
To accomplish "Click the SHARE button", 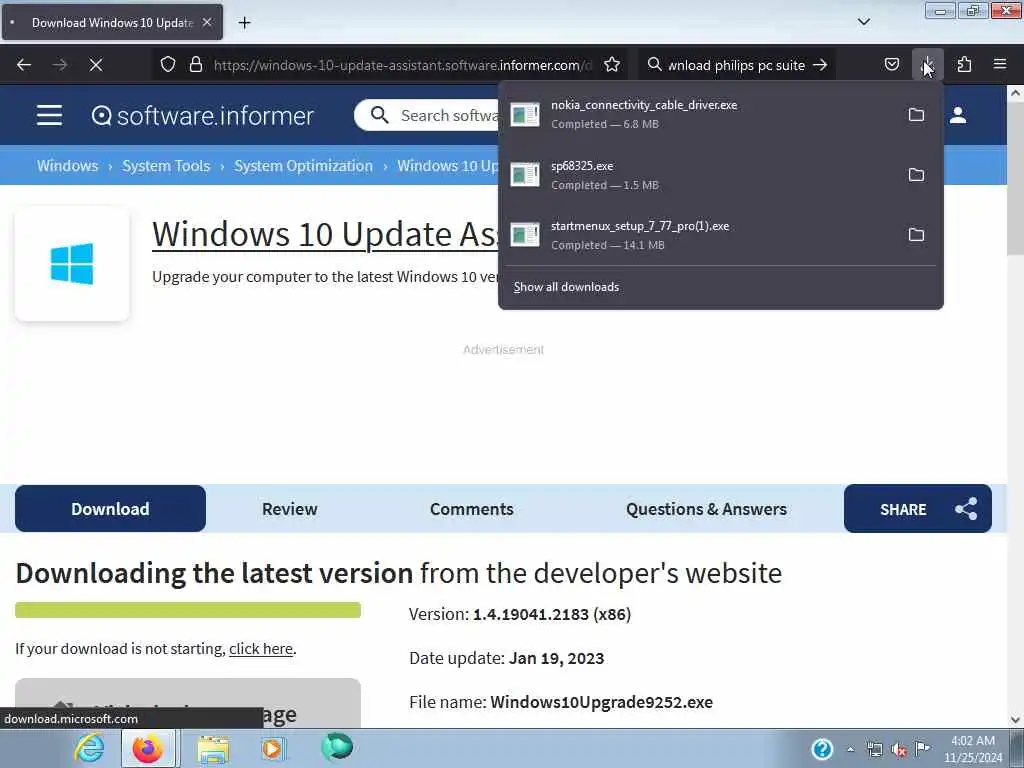I will point(918,509).
